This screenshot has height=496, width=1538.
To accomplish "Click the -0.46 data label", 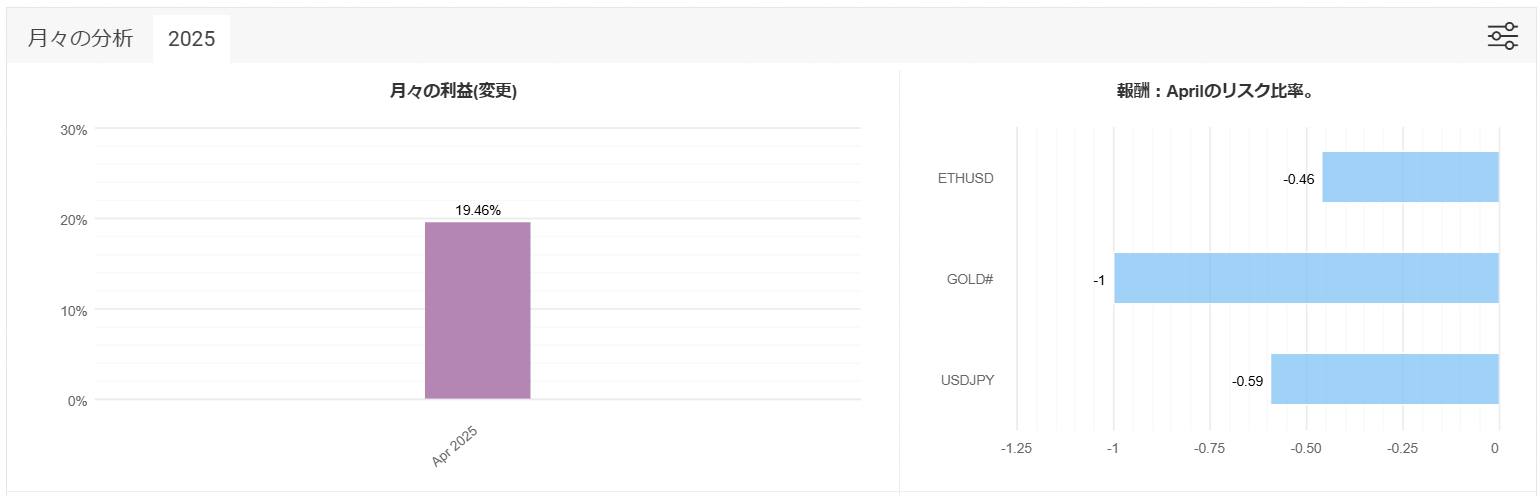I will (x=1299, y=180).
